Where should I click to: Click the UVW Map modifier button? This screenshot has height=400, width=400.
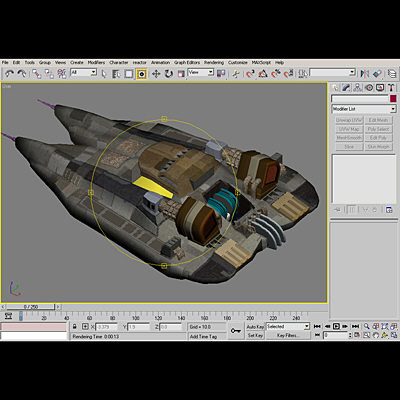click(x=349, y=129)
